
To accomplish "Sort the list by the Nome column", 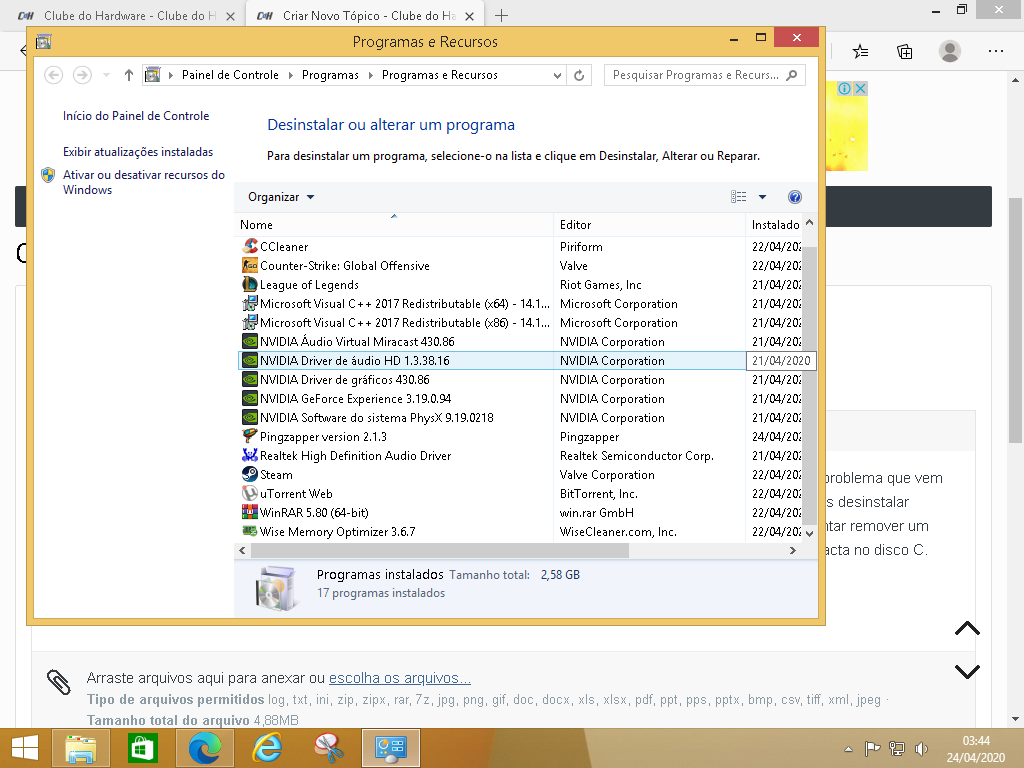I will pyautogui.click(x=394, y=224).
